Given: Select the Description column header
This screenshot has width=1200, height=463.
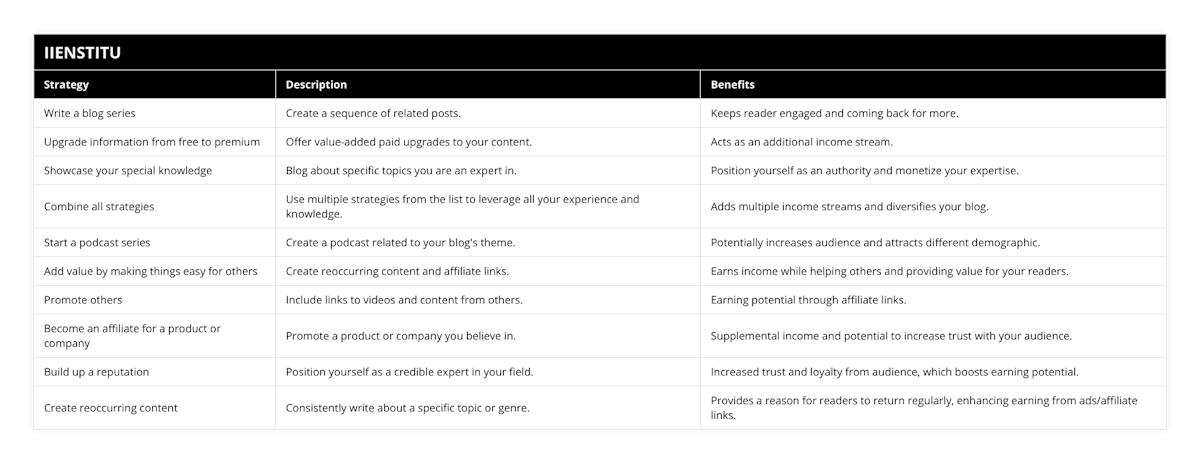Looking at the screenshot, I should click(x=316, y=85).
